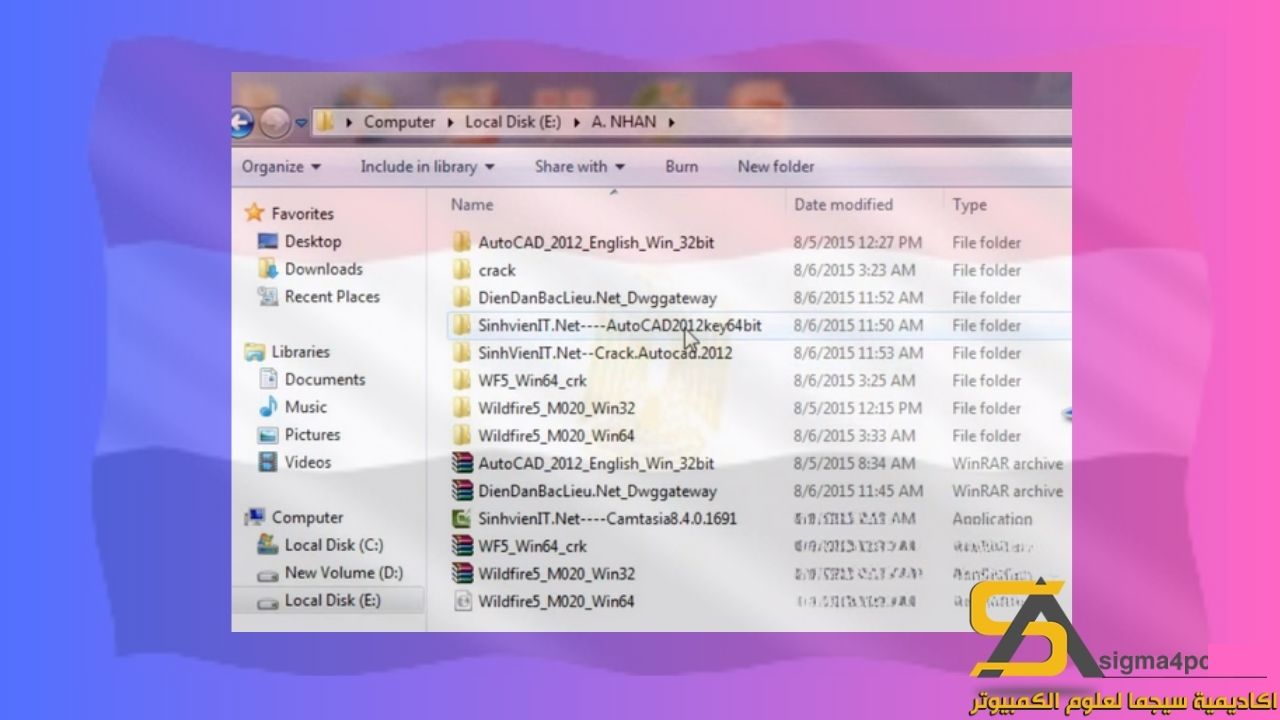The height and width of the screenshot is (720, 1280).
Task: Click the Wildfire5_M020_Win64 folder icon
Action: 461,435
